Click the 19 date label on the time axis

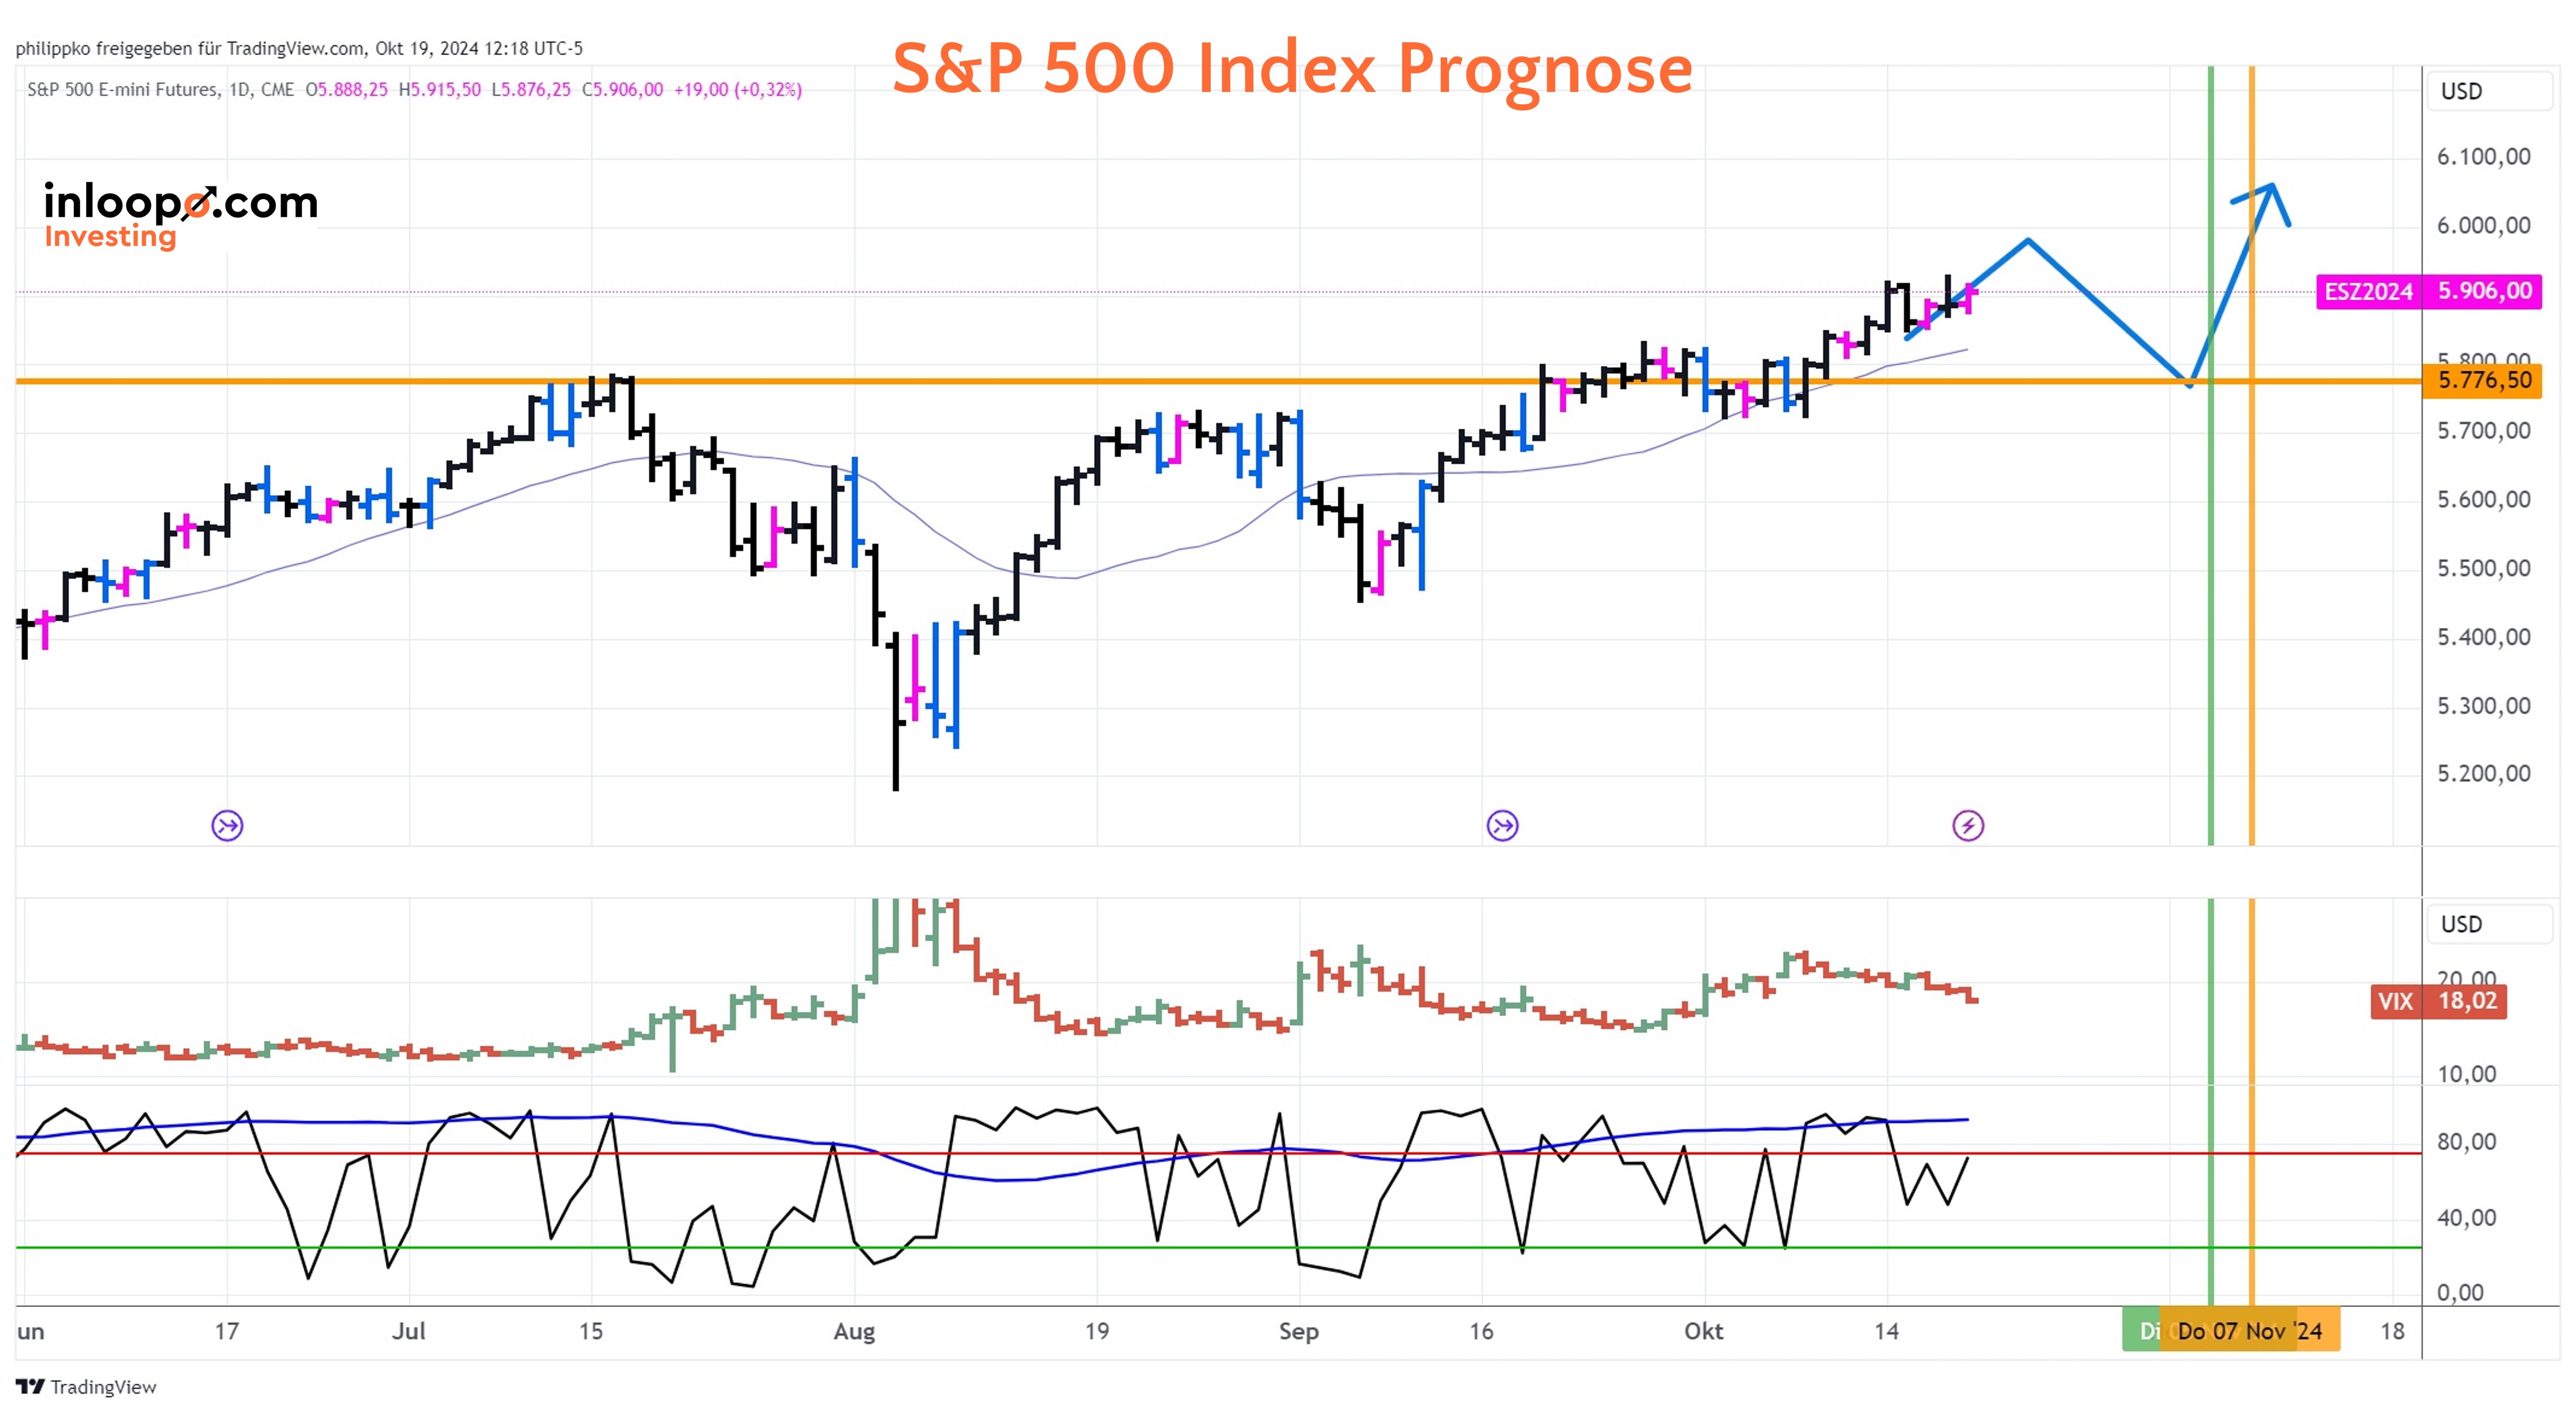pyautogui.click(x=1097, y=1331)
